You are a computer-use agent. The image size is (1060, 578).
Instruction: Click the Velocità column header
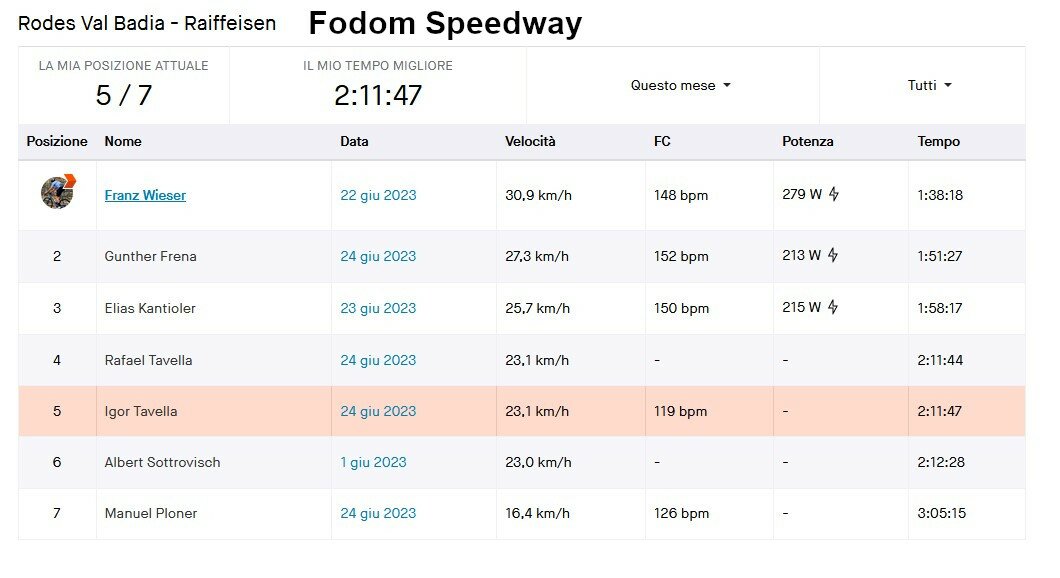pyautogui.click(x=530, y=141)
